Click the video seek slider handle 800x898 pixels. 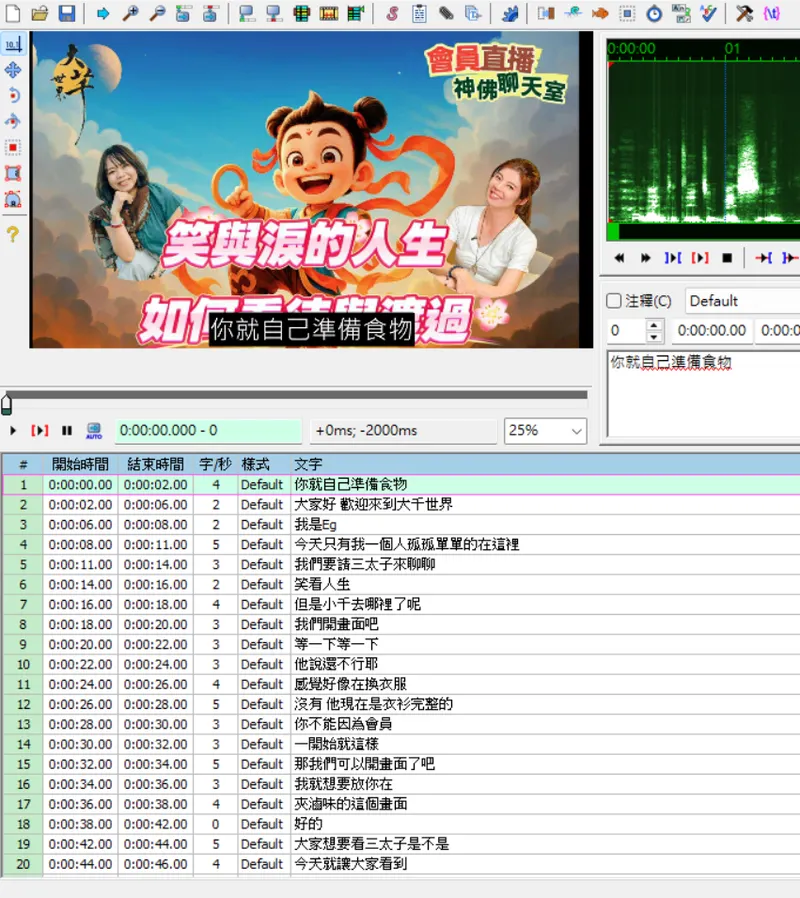7,404
